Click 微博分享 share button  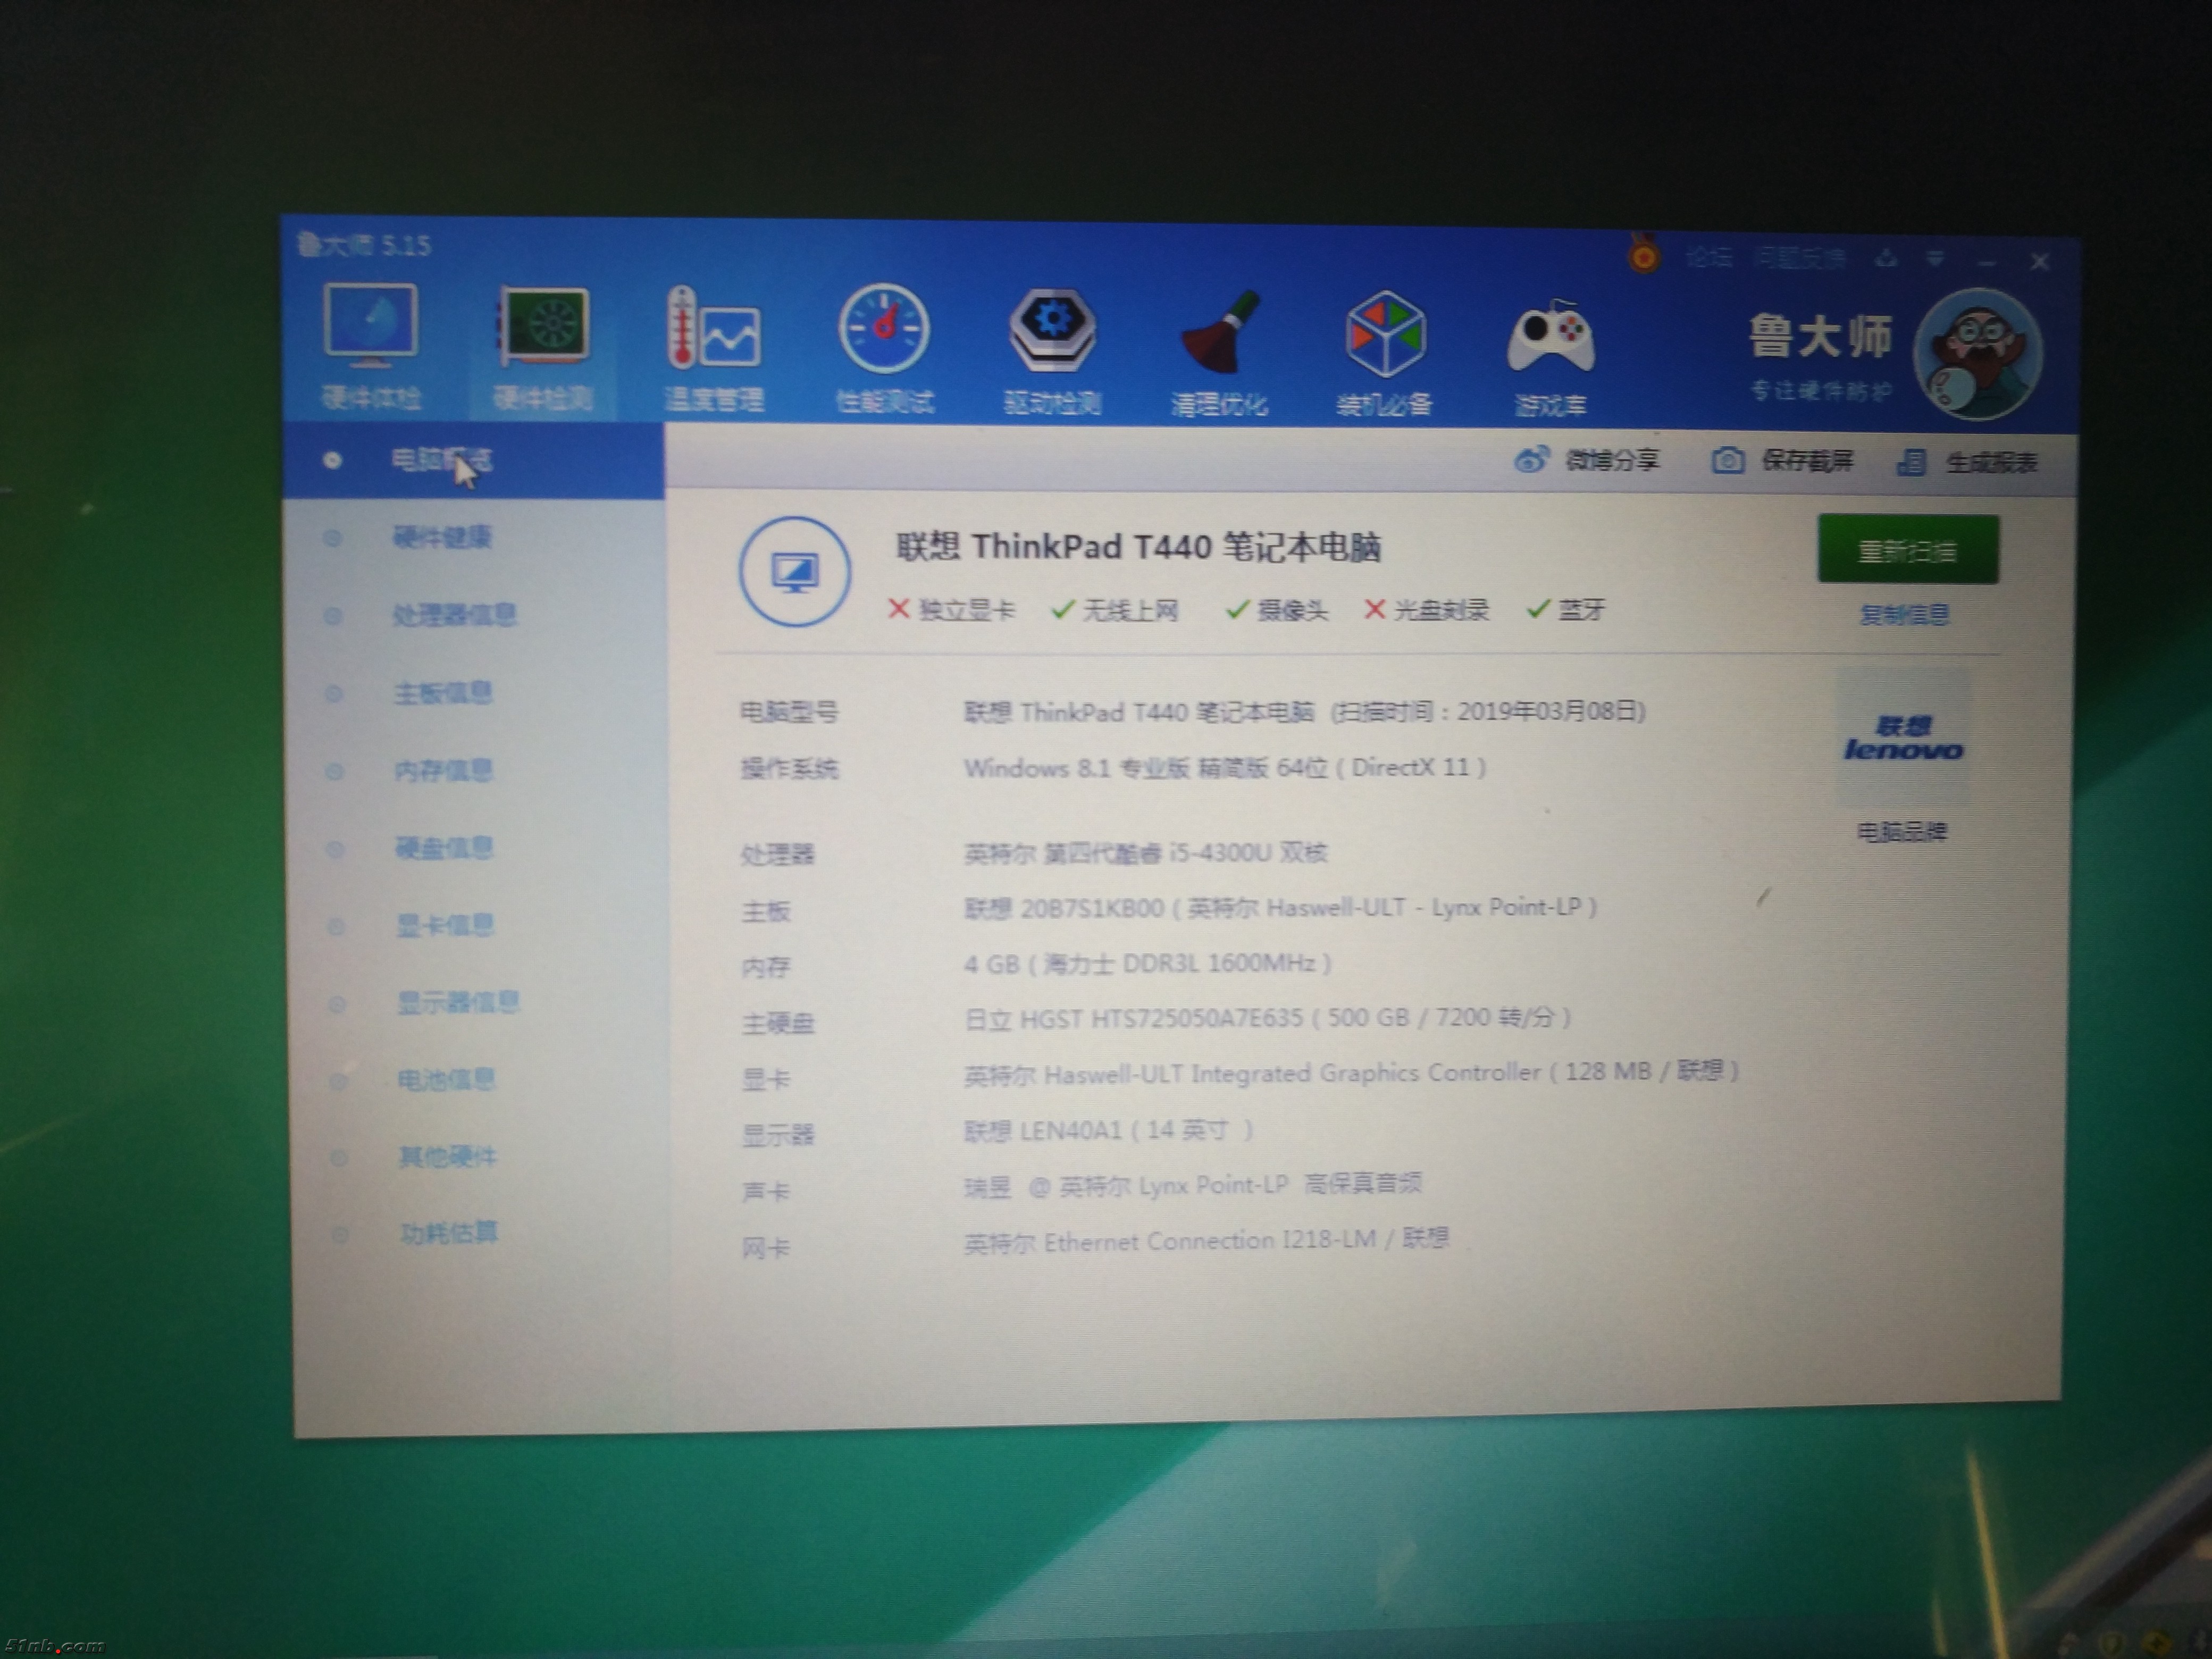coord(1588,460)
